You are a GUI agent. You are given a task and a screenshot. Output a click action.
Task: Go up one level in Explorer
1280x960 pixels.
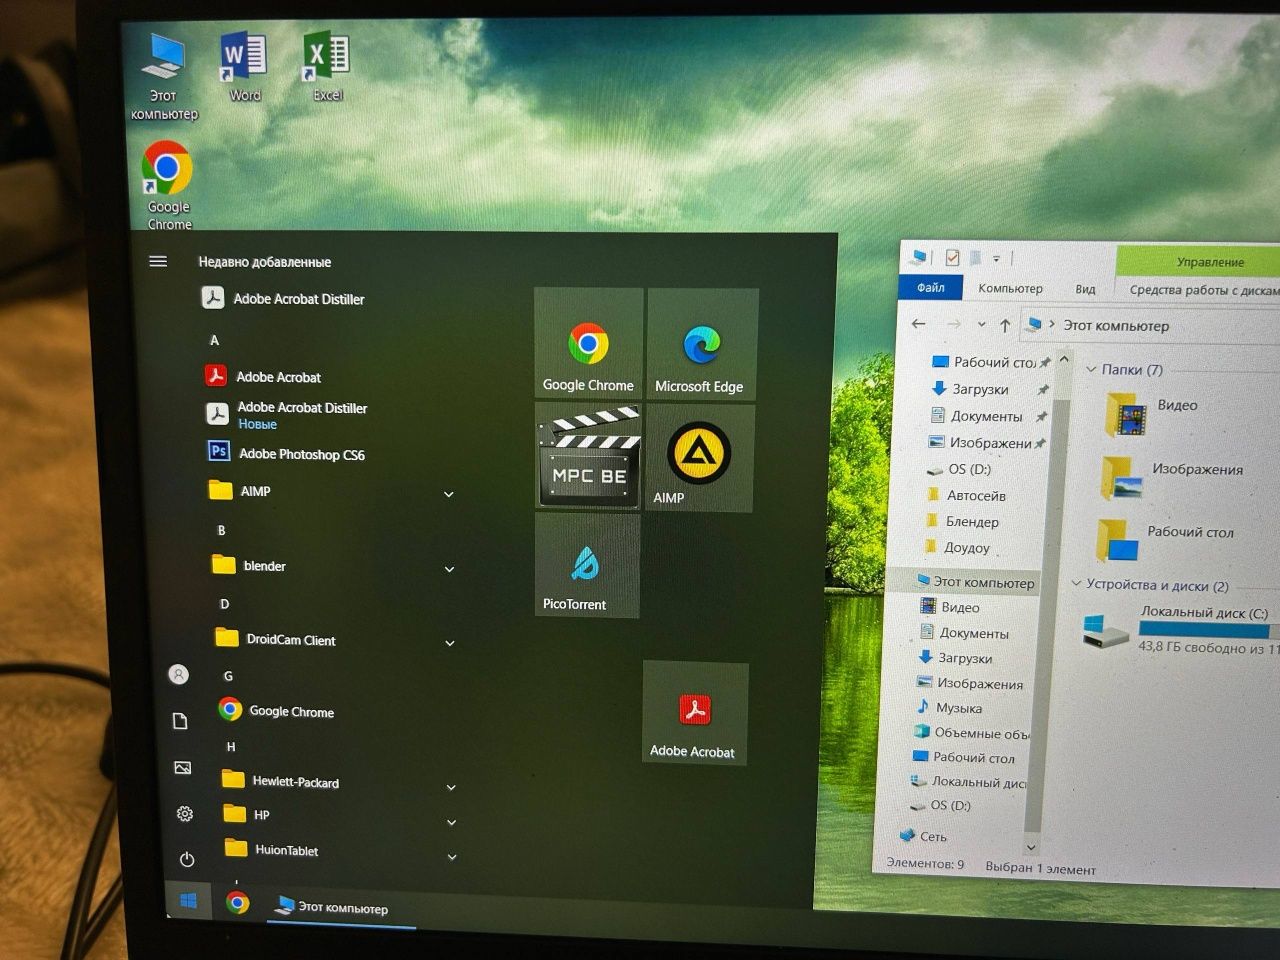coord(1005,325)
